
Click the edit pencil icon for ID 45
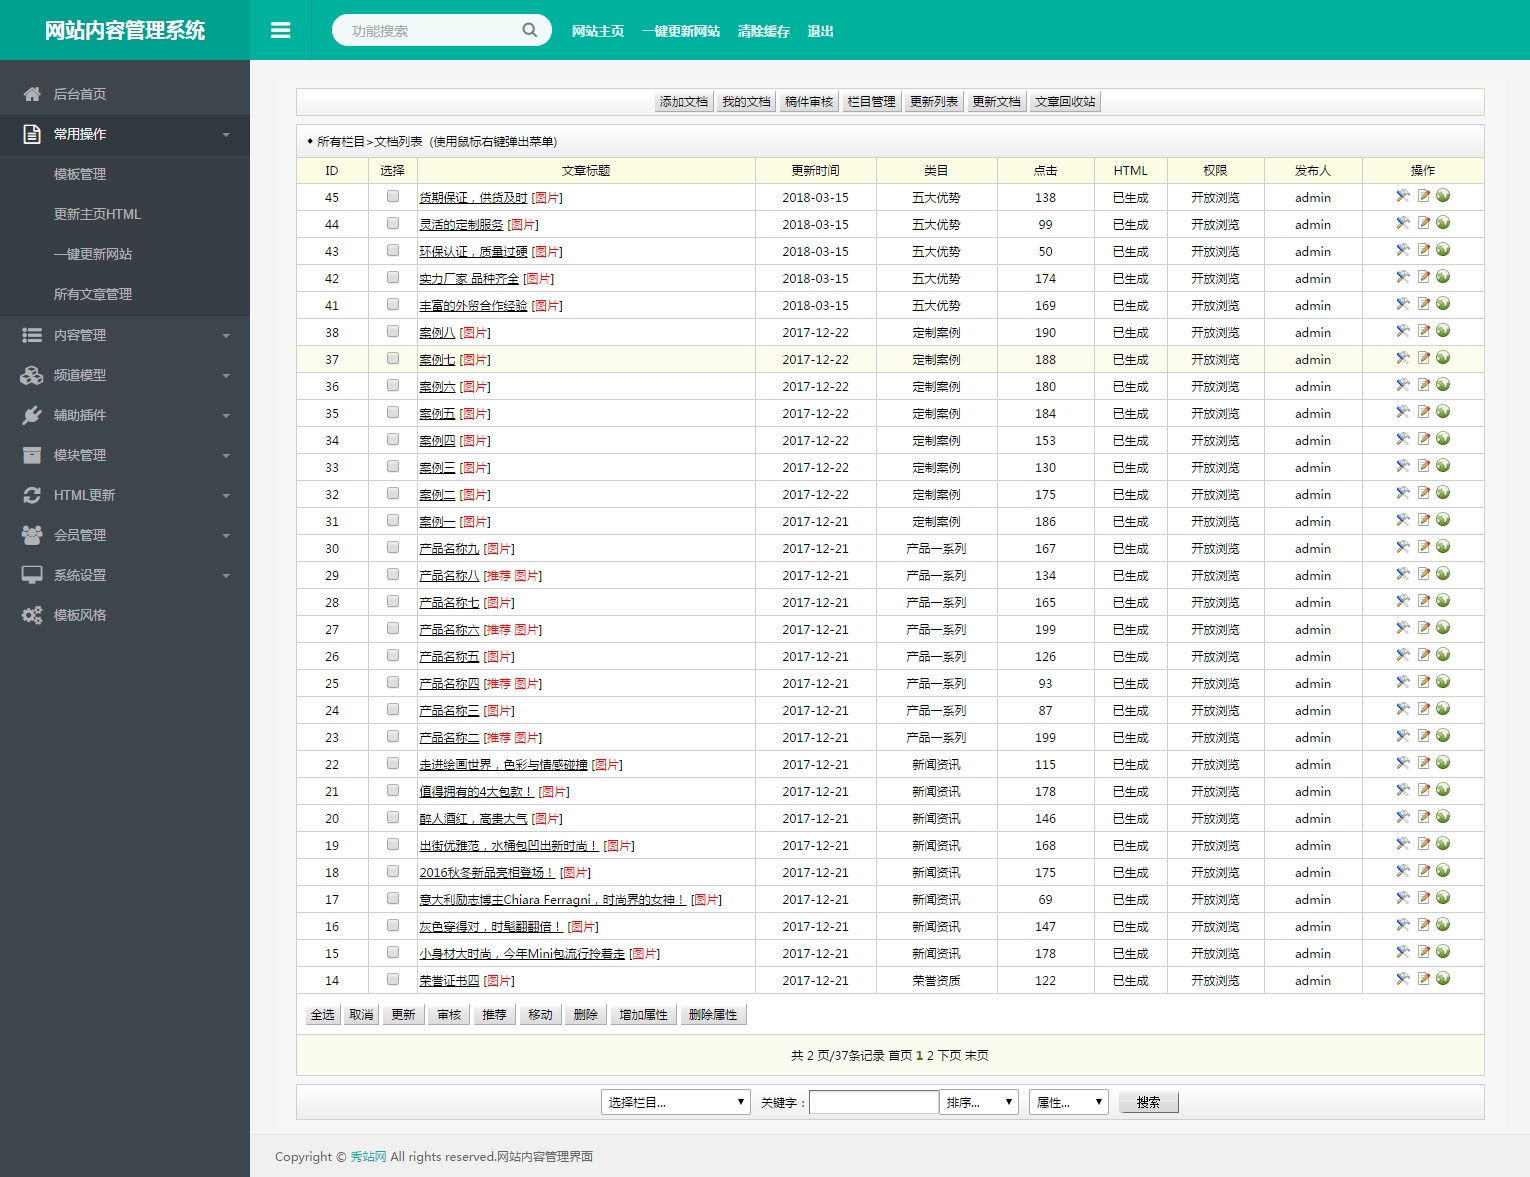coord(1423,196)
